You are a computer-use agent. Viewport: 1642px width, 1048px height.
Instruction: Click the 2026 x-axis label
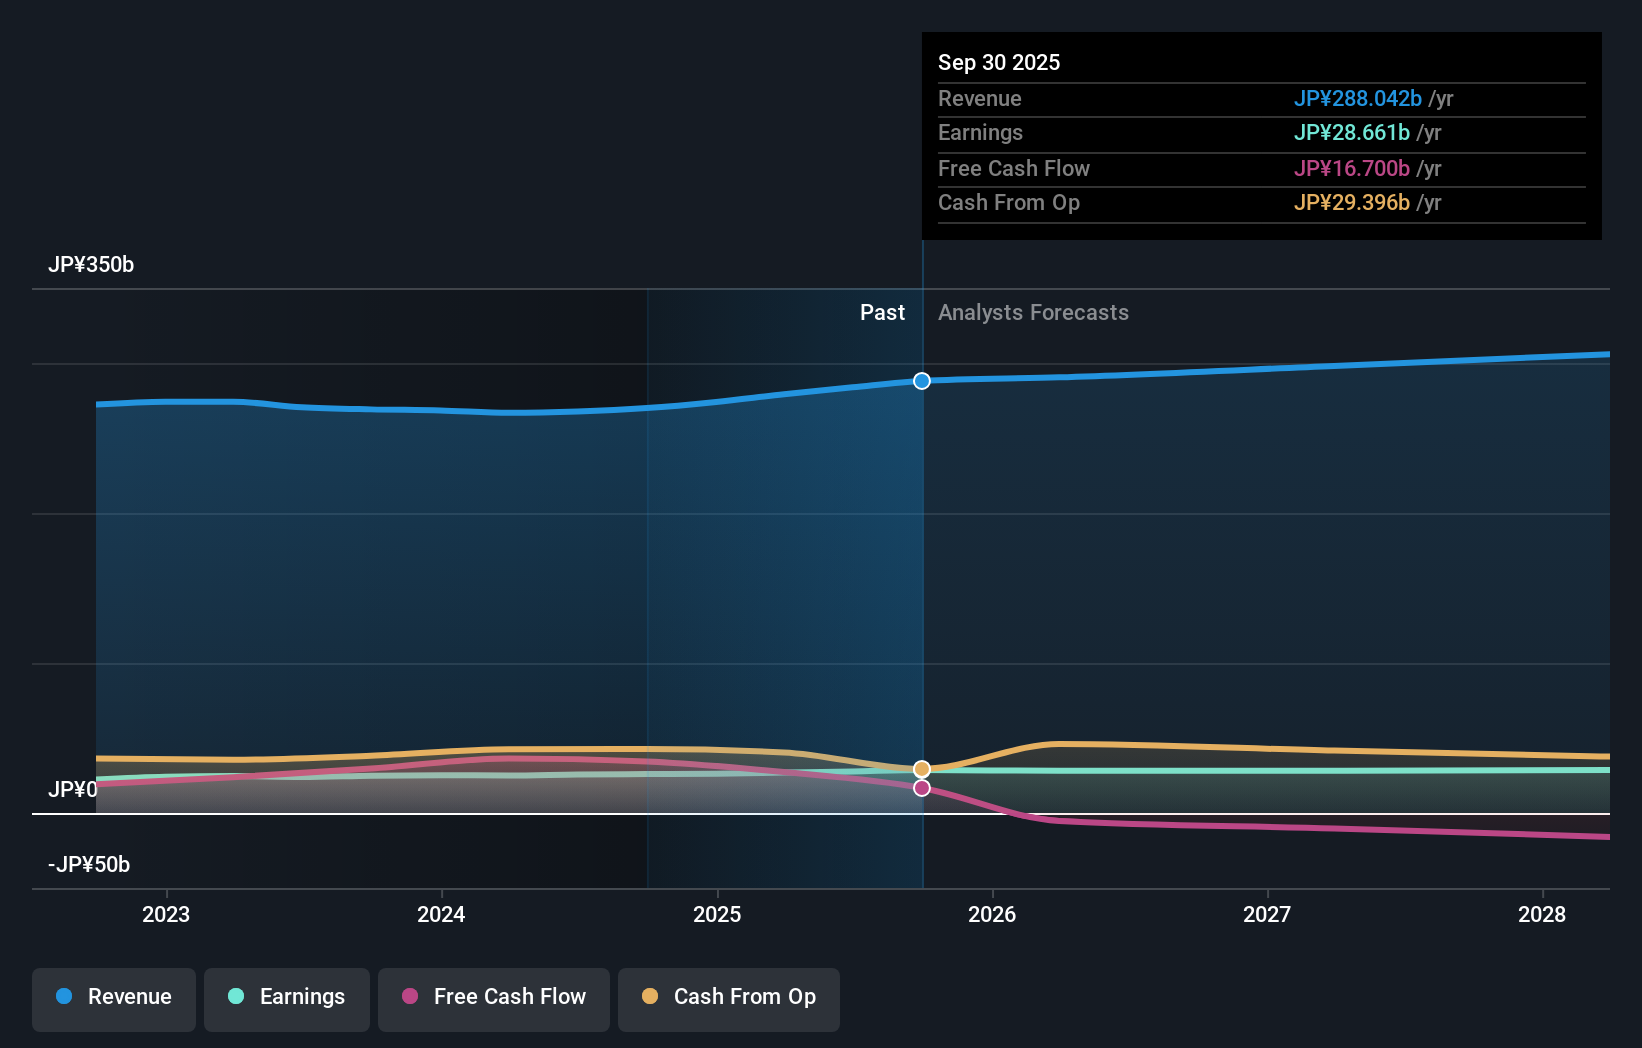[992, 915]
